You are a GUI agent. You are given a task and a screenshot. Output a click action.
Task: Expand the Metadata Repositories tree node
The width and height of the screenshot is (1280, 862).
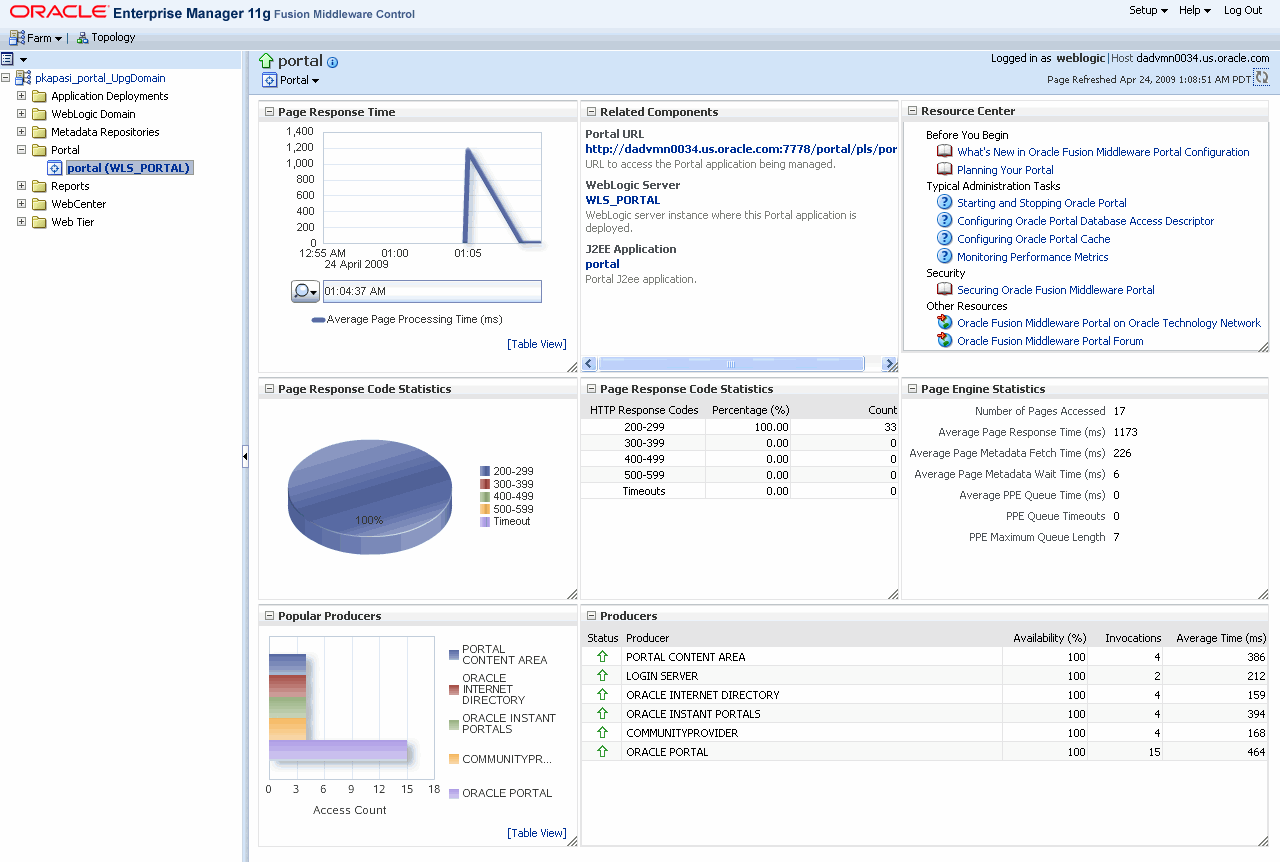pos(21,133)
